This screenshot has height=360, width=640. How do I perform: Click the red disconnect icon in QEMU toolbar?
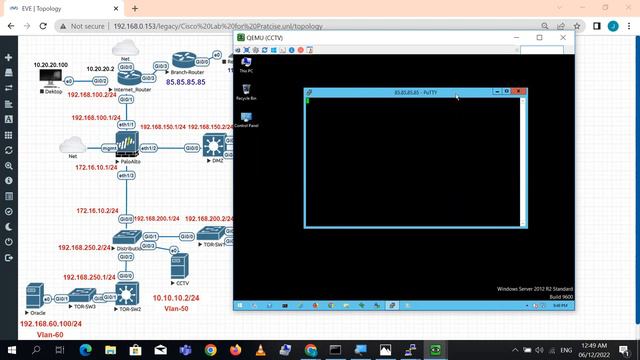pyautogui.click(x=300, y=50)
